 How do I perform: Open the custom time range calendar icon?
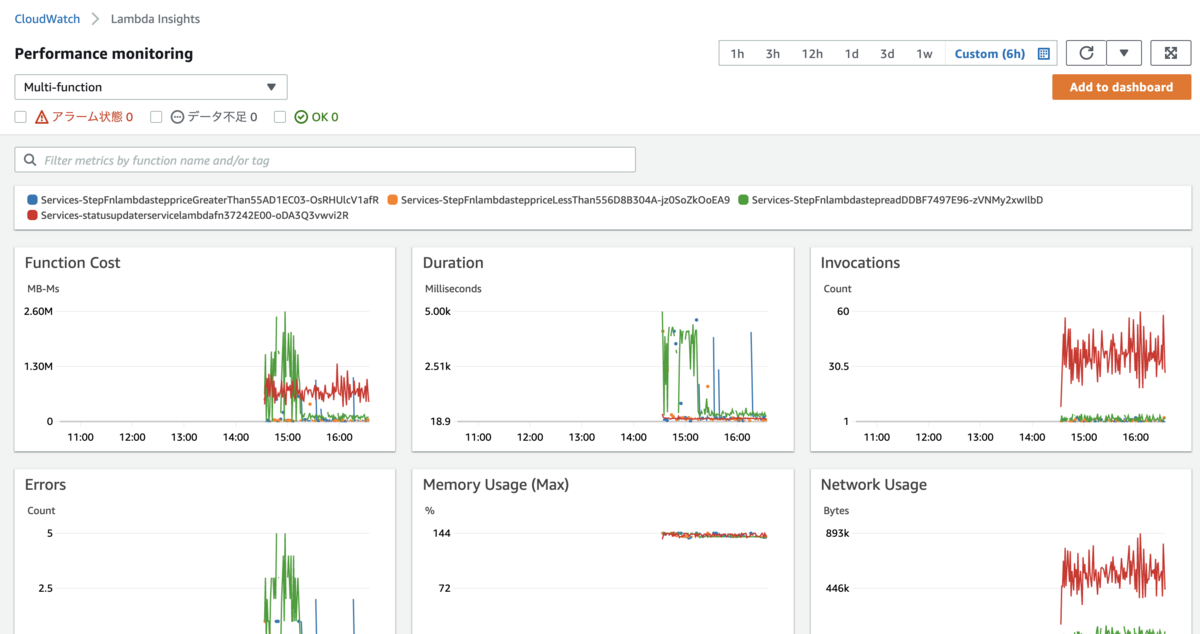click(x=1044, y=54)
